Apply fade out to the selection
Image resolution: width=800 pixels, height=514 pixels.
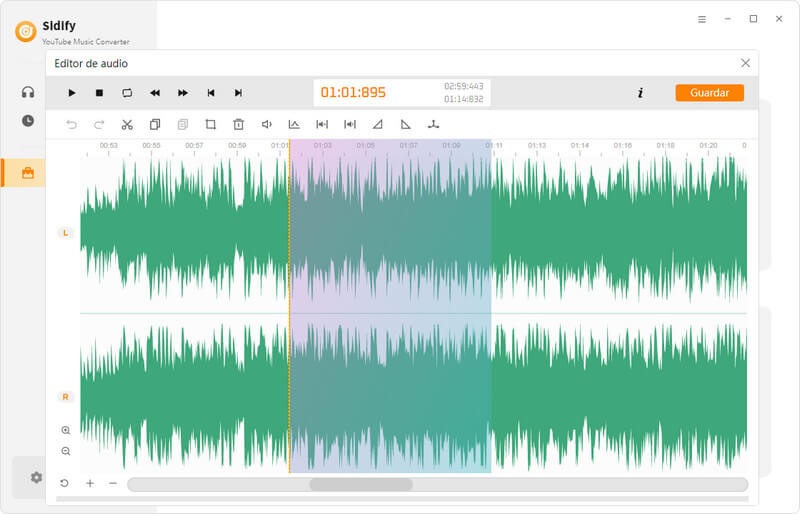[x=406, y=125]
